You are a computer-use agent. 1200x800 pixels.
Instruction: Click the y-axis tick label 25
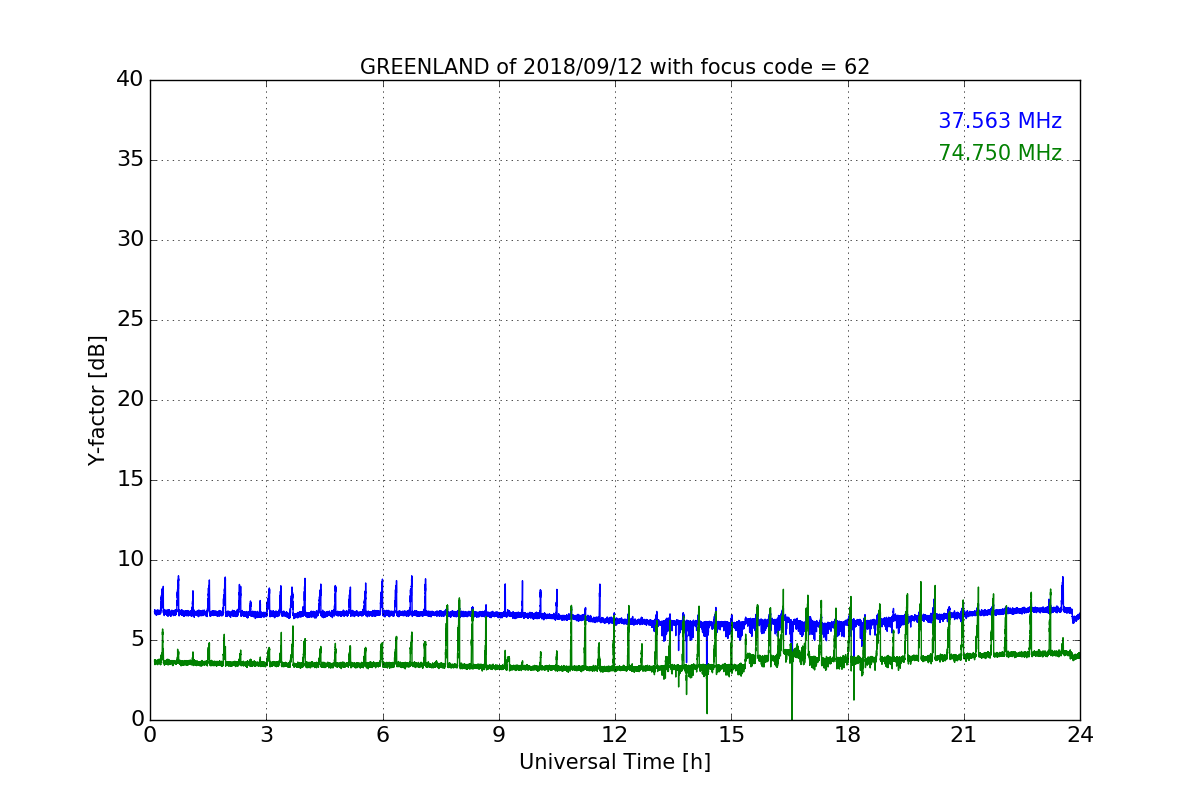click(130, 320)
